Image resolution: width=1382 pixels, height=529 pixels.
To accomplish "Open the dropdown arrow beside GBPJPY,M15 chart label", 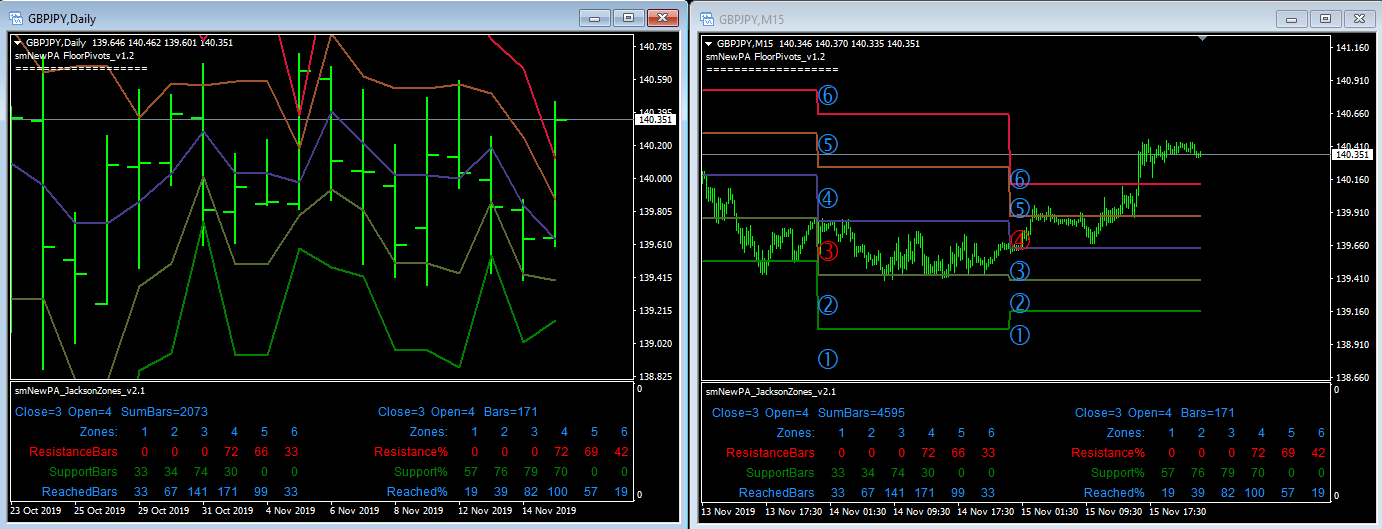I will 709,43.
